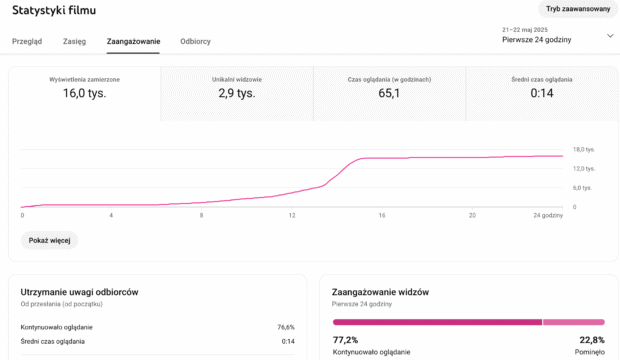Click the 12 hour mark on chart axis
620x360 pixels.
coord(292,215)
